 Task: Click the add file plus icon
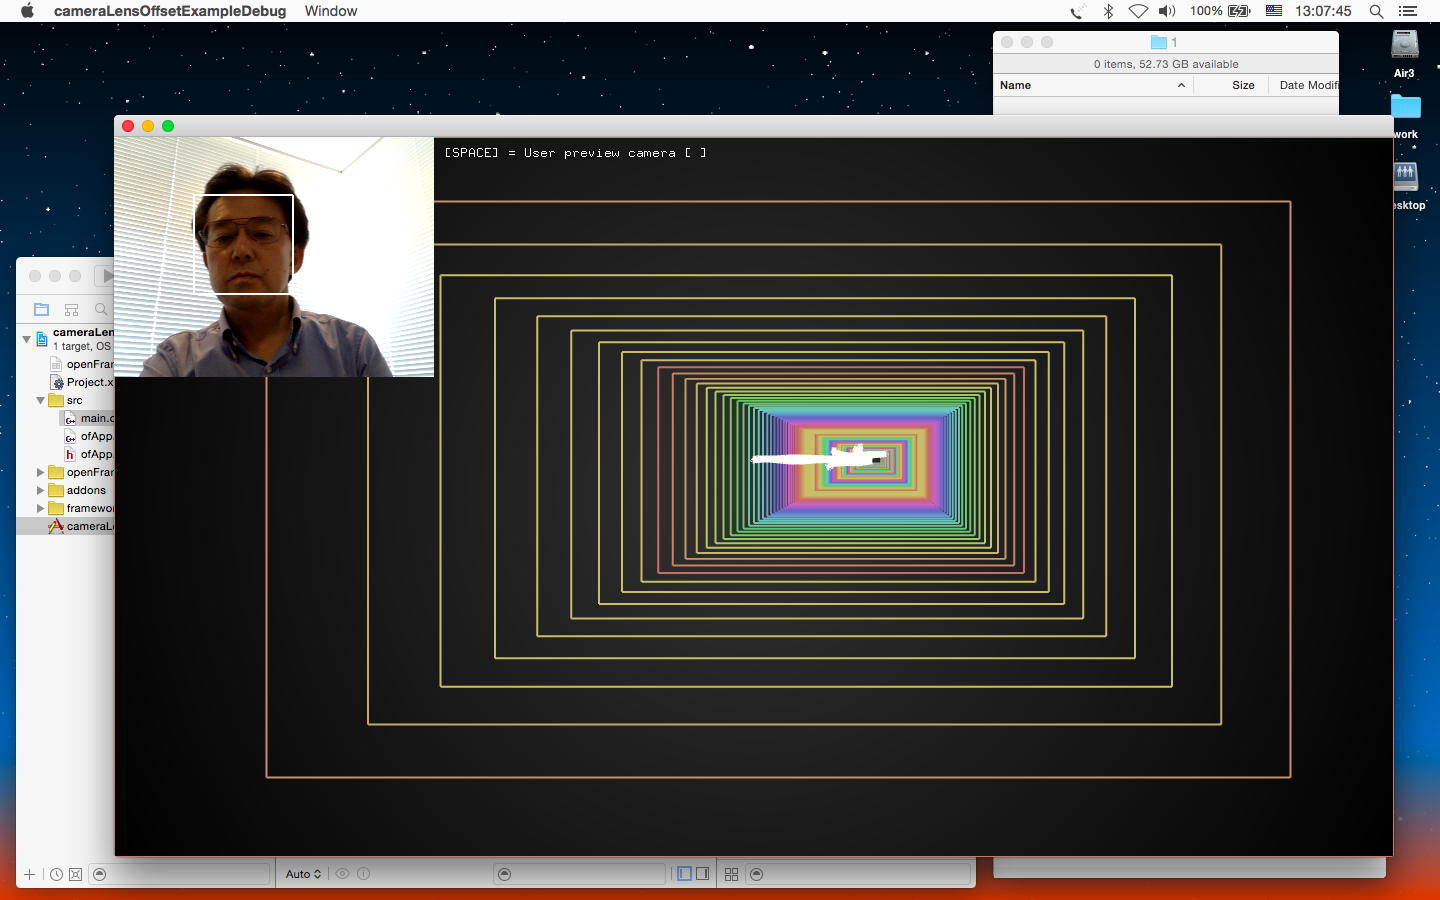[x=30, y=874]
